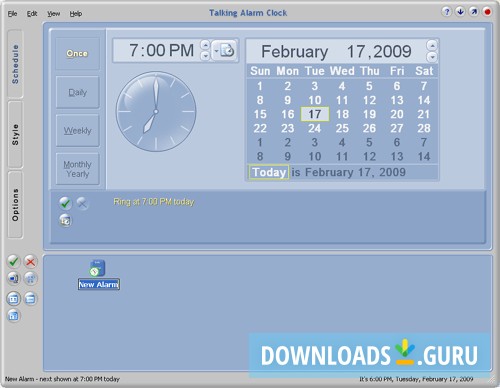
Task: Click the New Alarm name edit field
Action: 99,284
